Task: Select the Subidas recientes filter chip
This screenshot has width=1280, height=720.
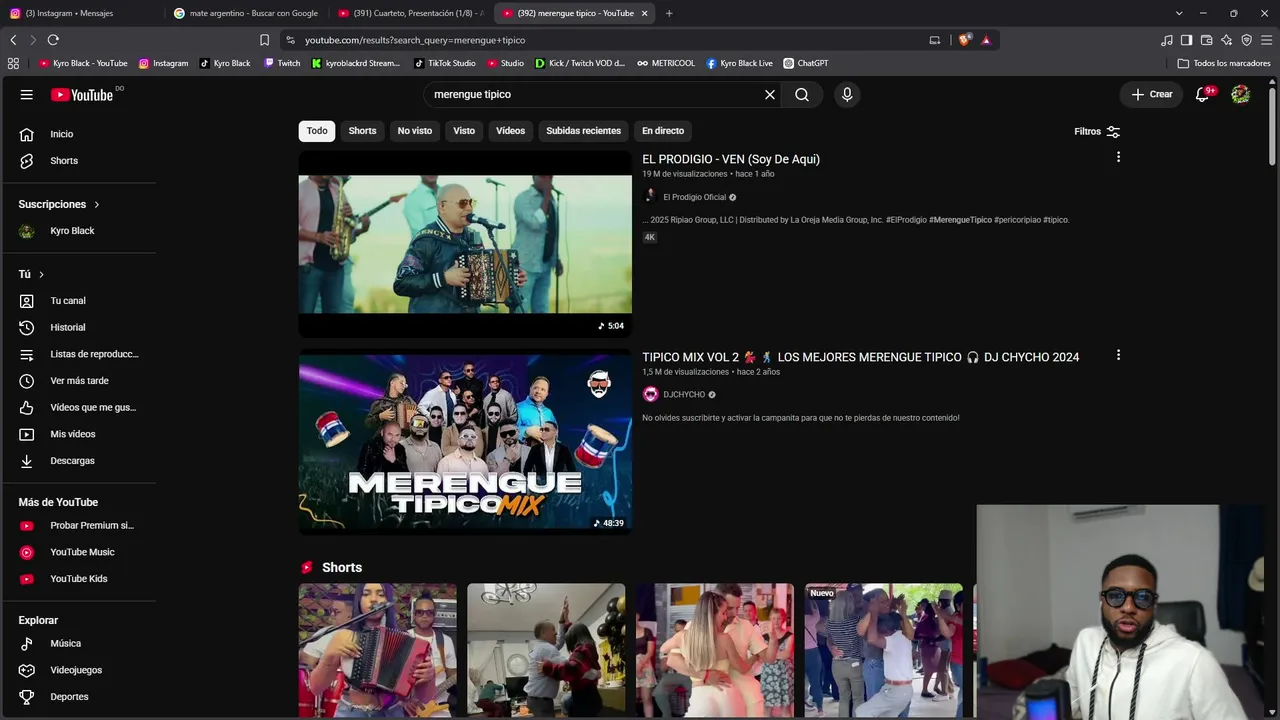Action: click(x=583, y=131)
